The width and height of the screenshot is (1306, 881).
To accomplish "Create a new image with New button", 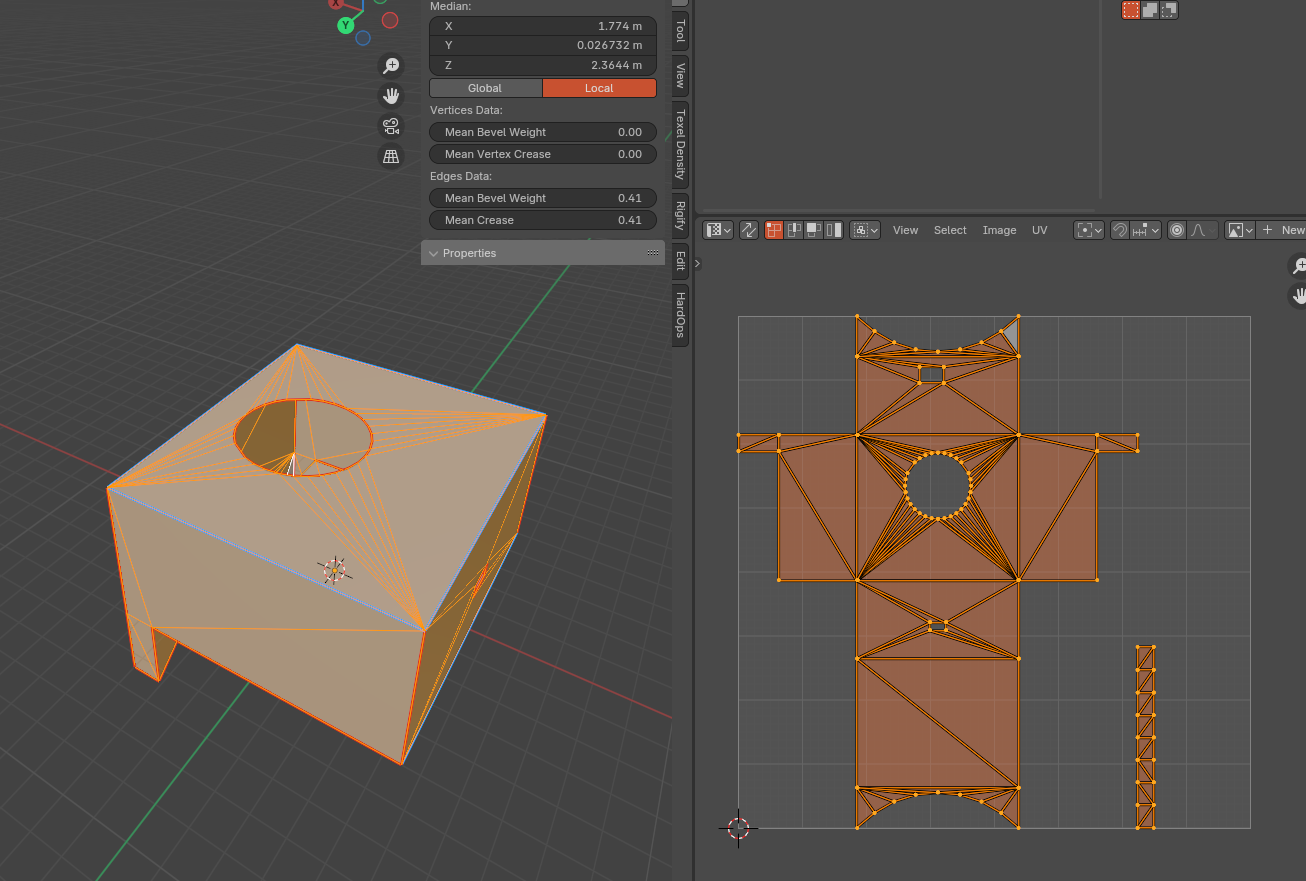I will click(1282, 230).
